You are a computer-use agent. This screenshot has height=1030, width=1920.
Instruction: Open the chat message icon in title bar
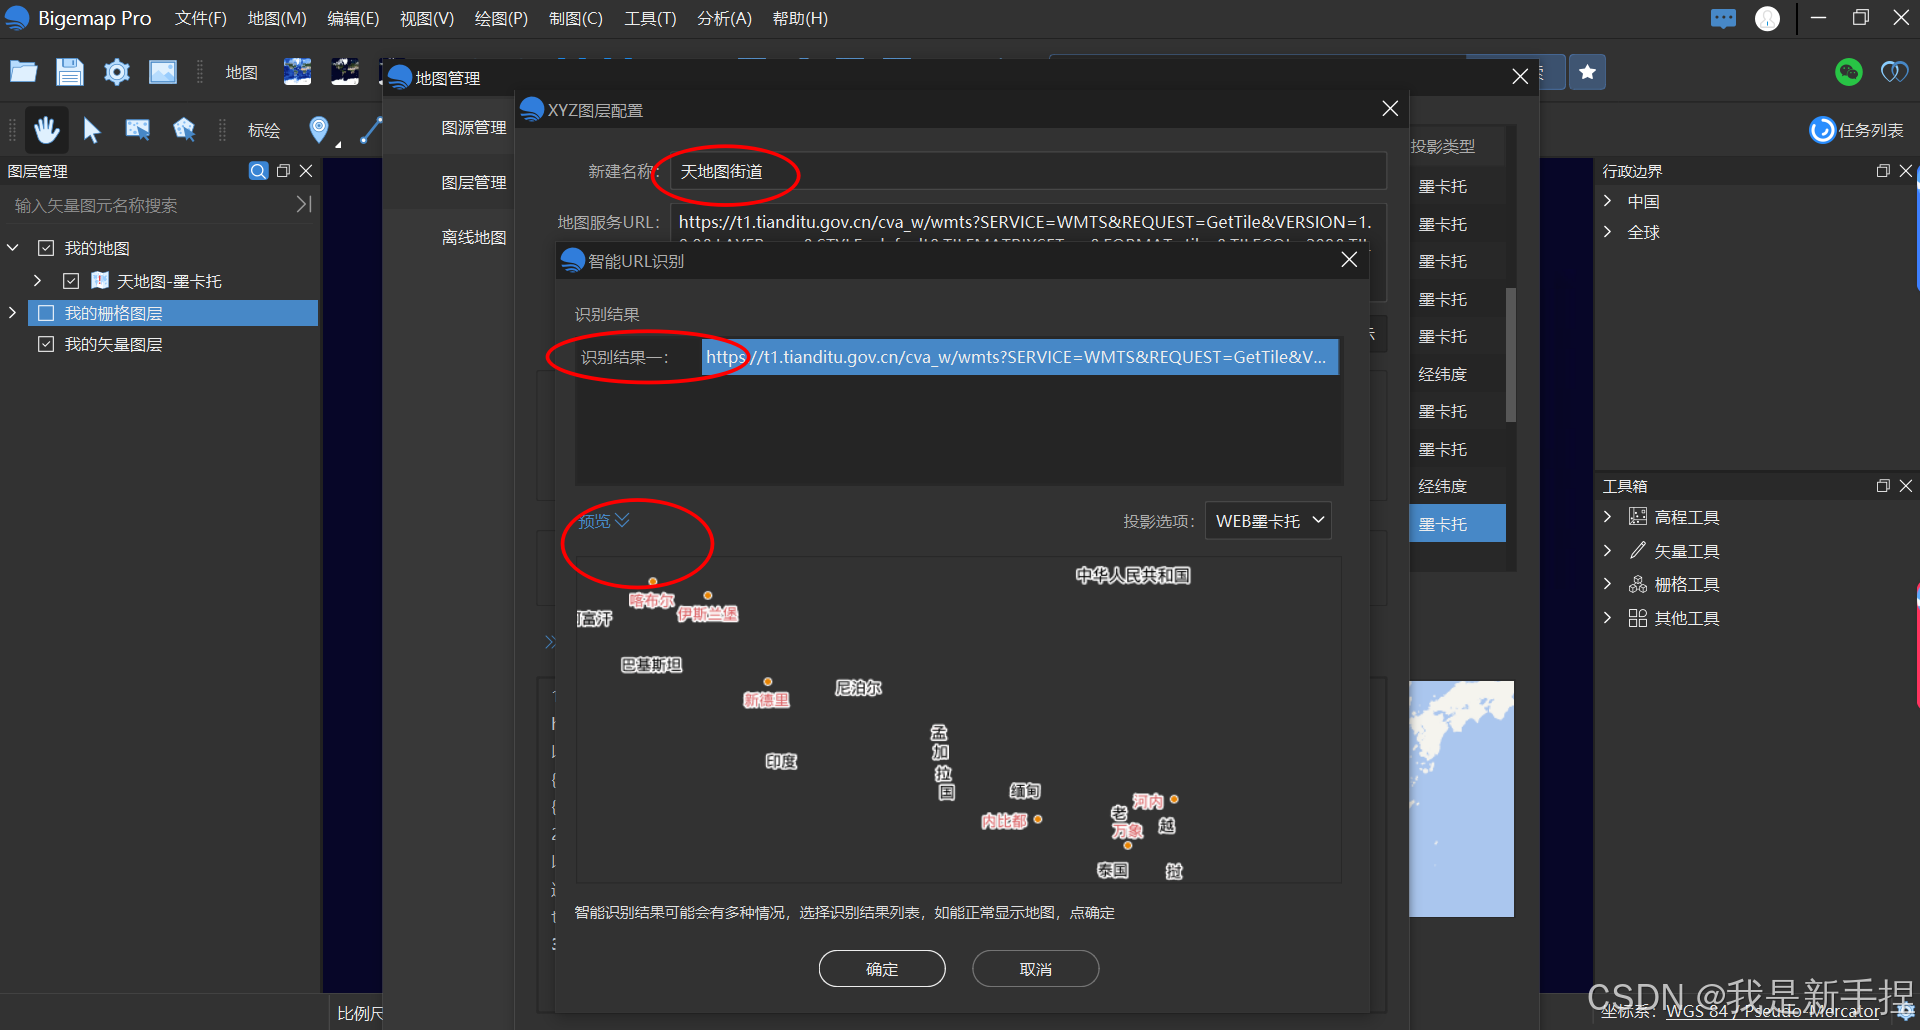pyautogui.click(x=1723, y=18)
